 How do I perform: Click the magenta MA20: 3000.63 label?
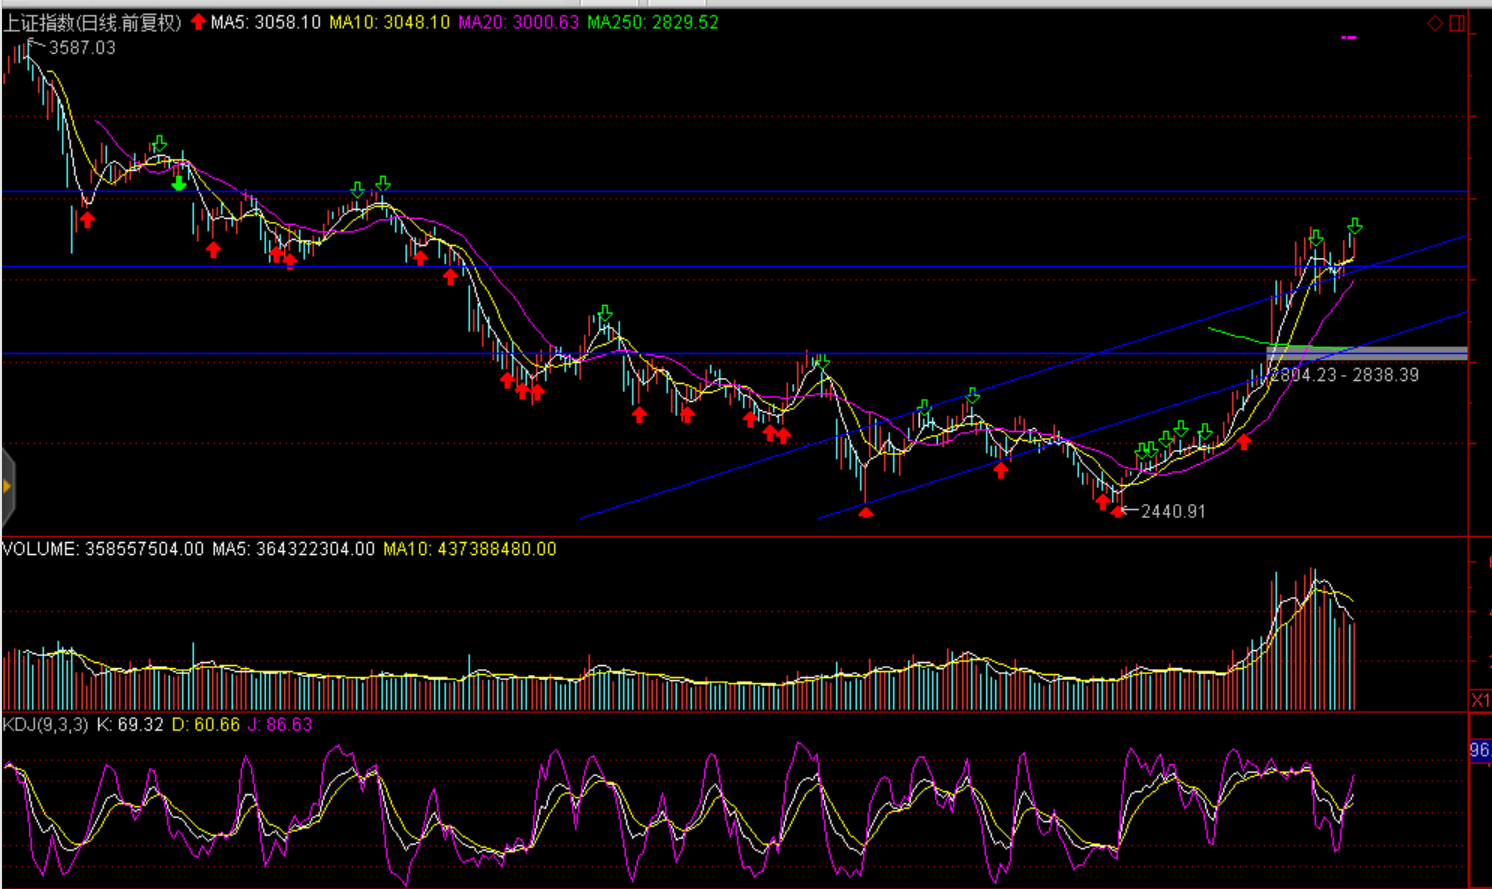click(x=518, y=22)
